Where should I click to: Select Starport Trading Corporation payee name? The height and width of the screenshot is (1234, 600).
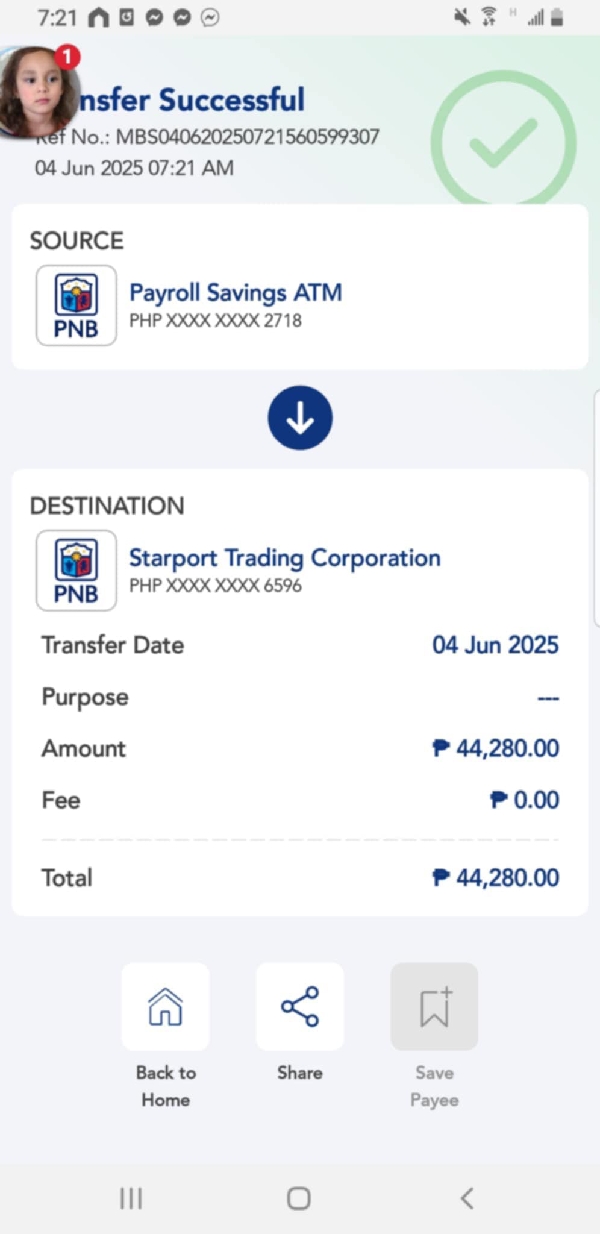point(285,558)
